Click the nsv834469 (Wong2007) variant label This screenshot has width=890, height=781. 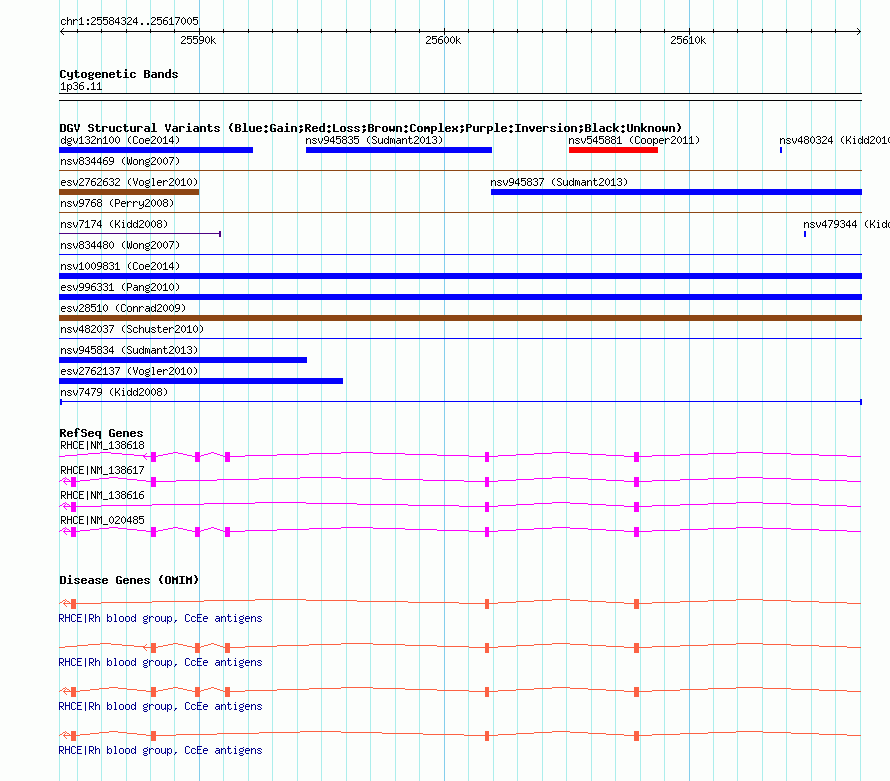tap(120, 161)
